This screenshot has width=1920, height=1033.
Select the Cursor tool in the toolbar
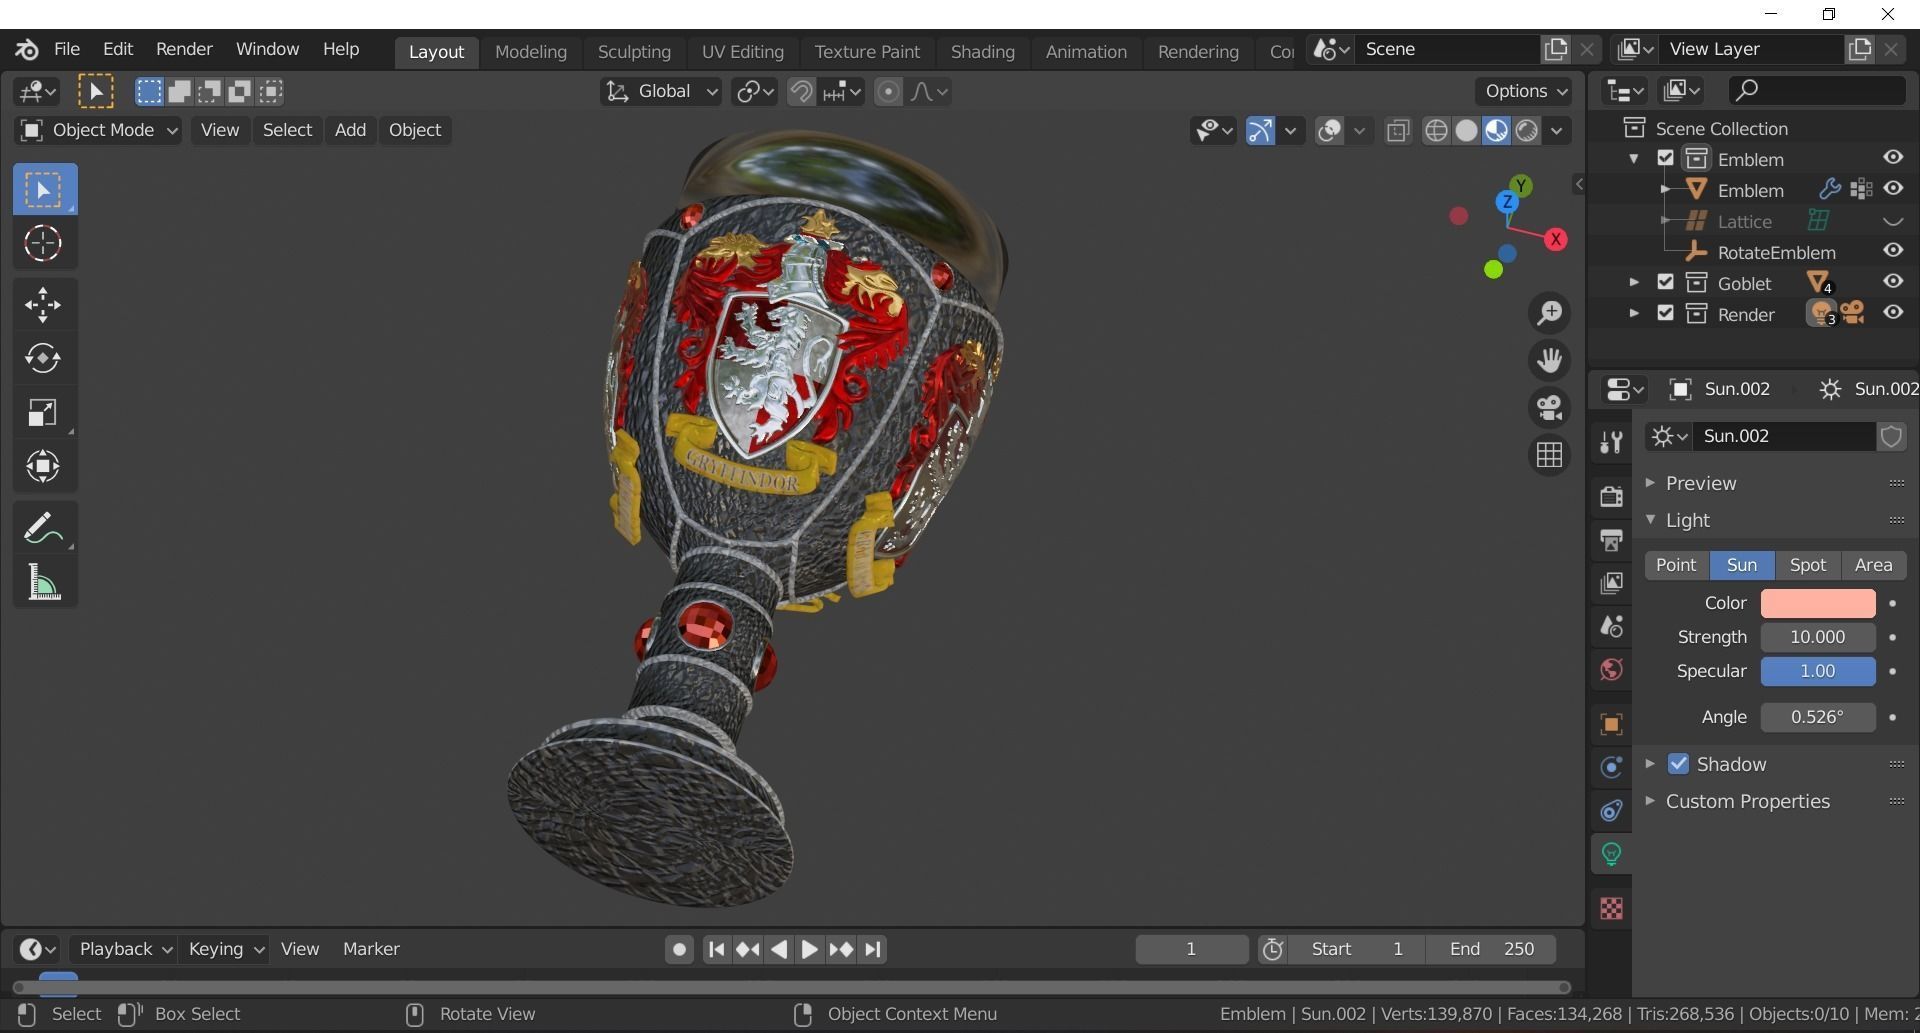click(x=44, y=243)
